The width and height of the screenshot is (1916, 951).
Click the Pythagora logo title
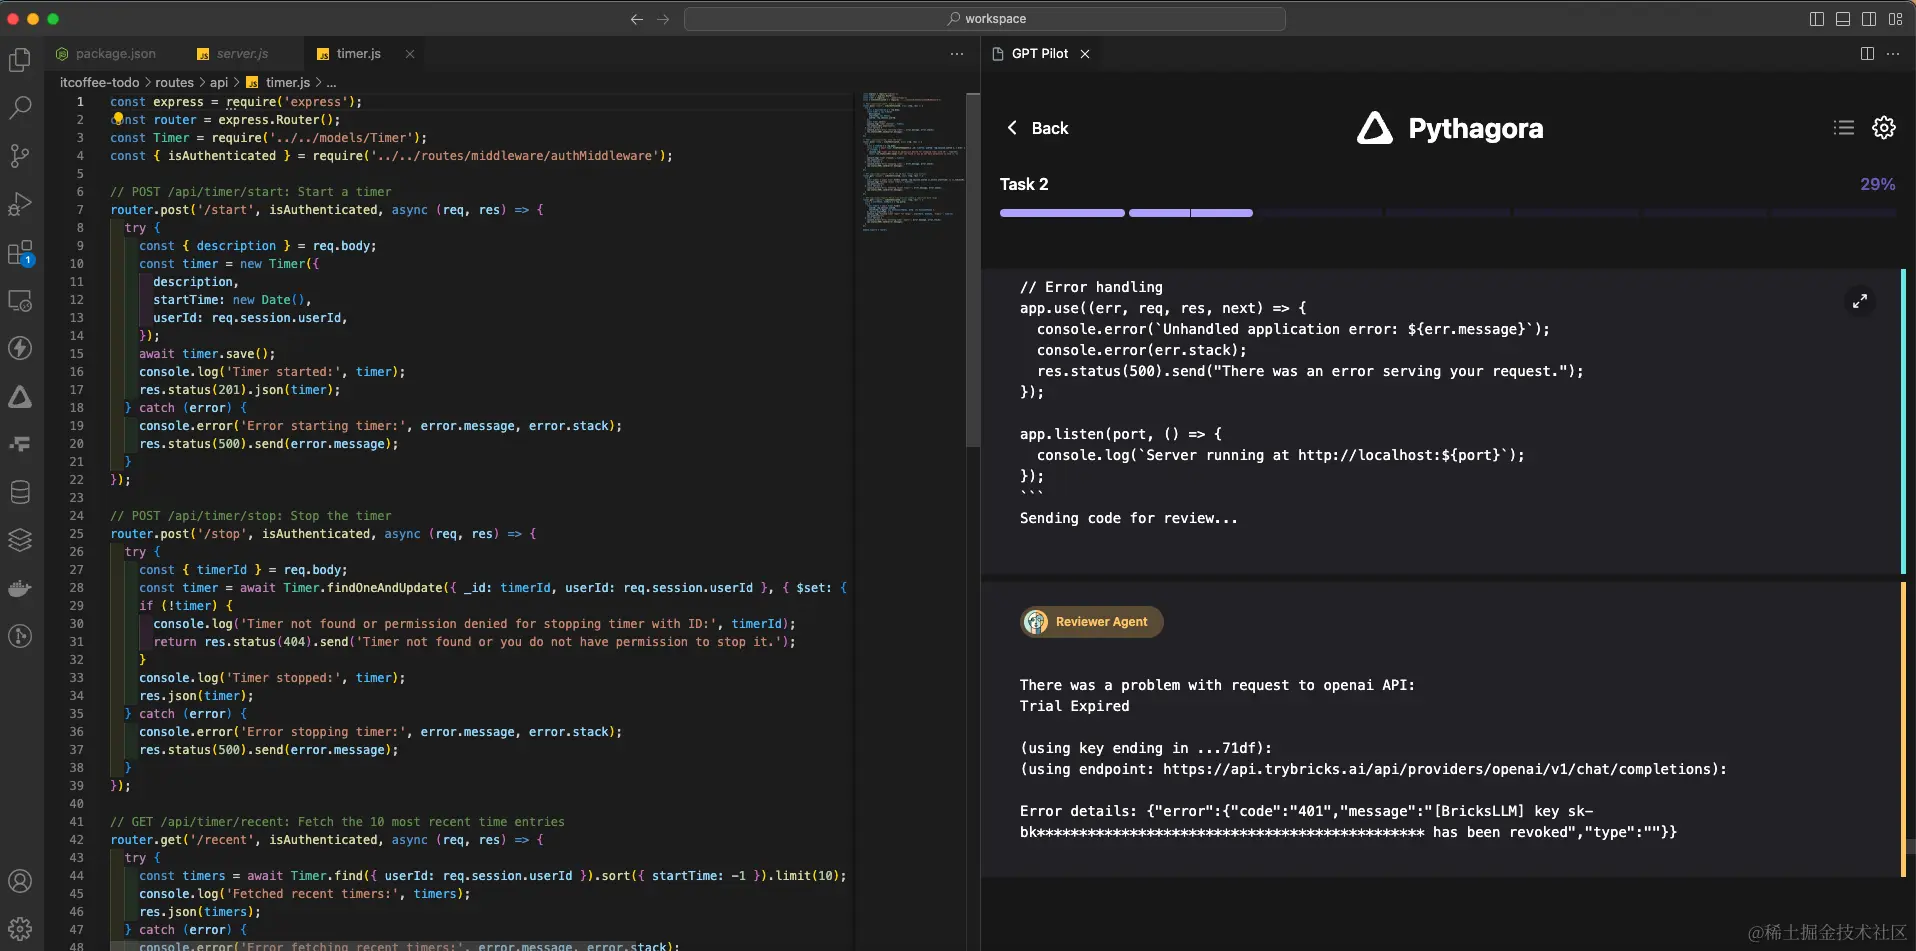point(1450,128)
